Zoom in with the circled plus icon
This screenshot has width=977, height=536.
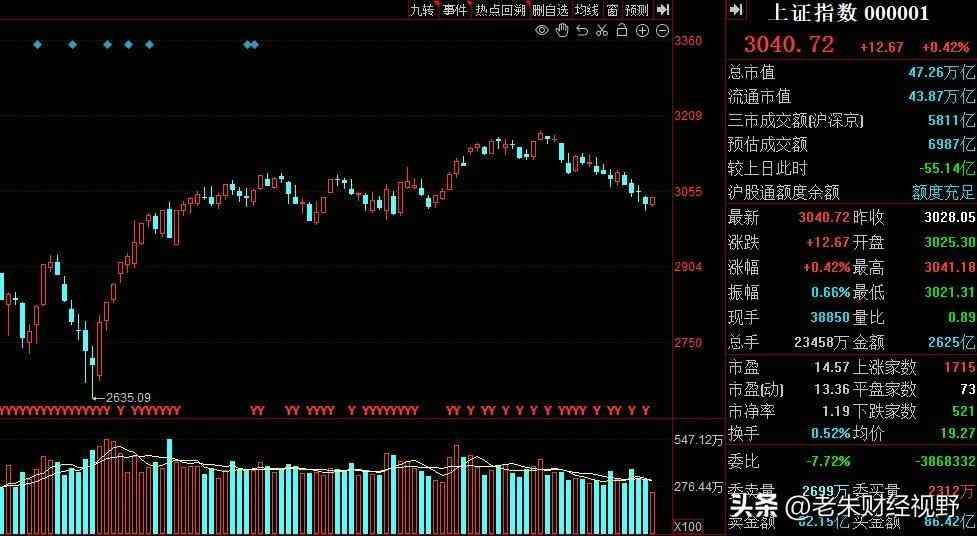(642, 31)
